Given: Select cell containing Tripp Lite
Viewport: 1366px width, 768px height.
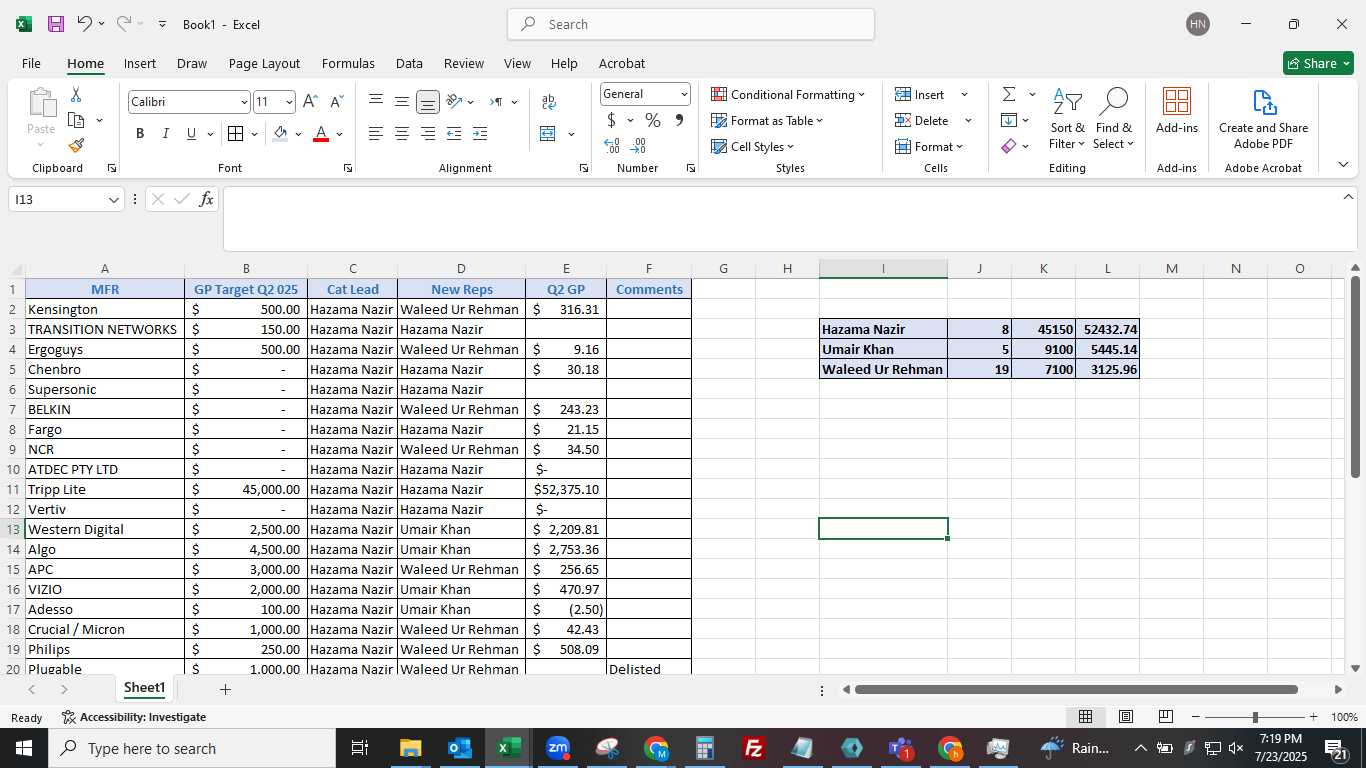Looking at the screenshot, I should (104, 489).
